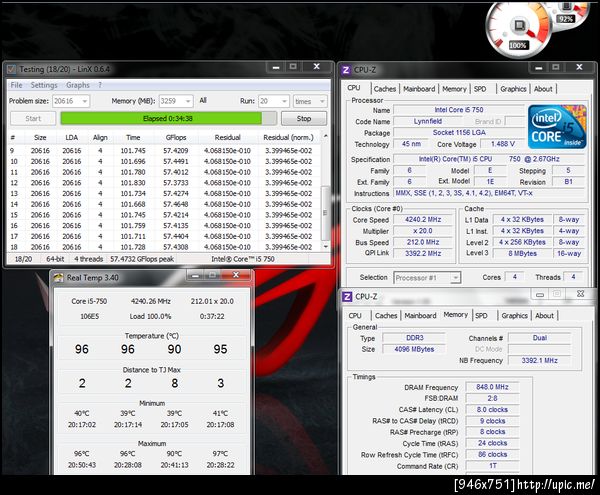Click the processor Name field 'Intel Core i5 750'

(x=459, y=110)
